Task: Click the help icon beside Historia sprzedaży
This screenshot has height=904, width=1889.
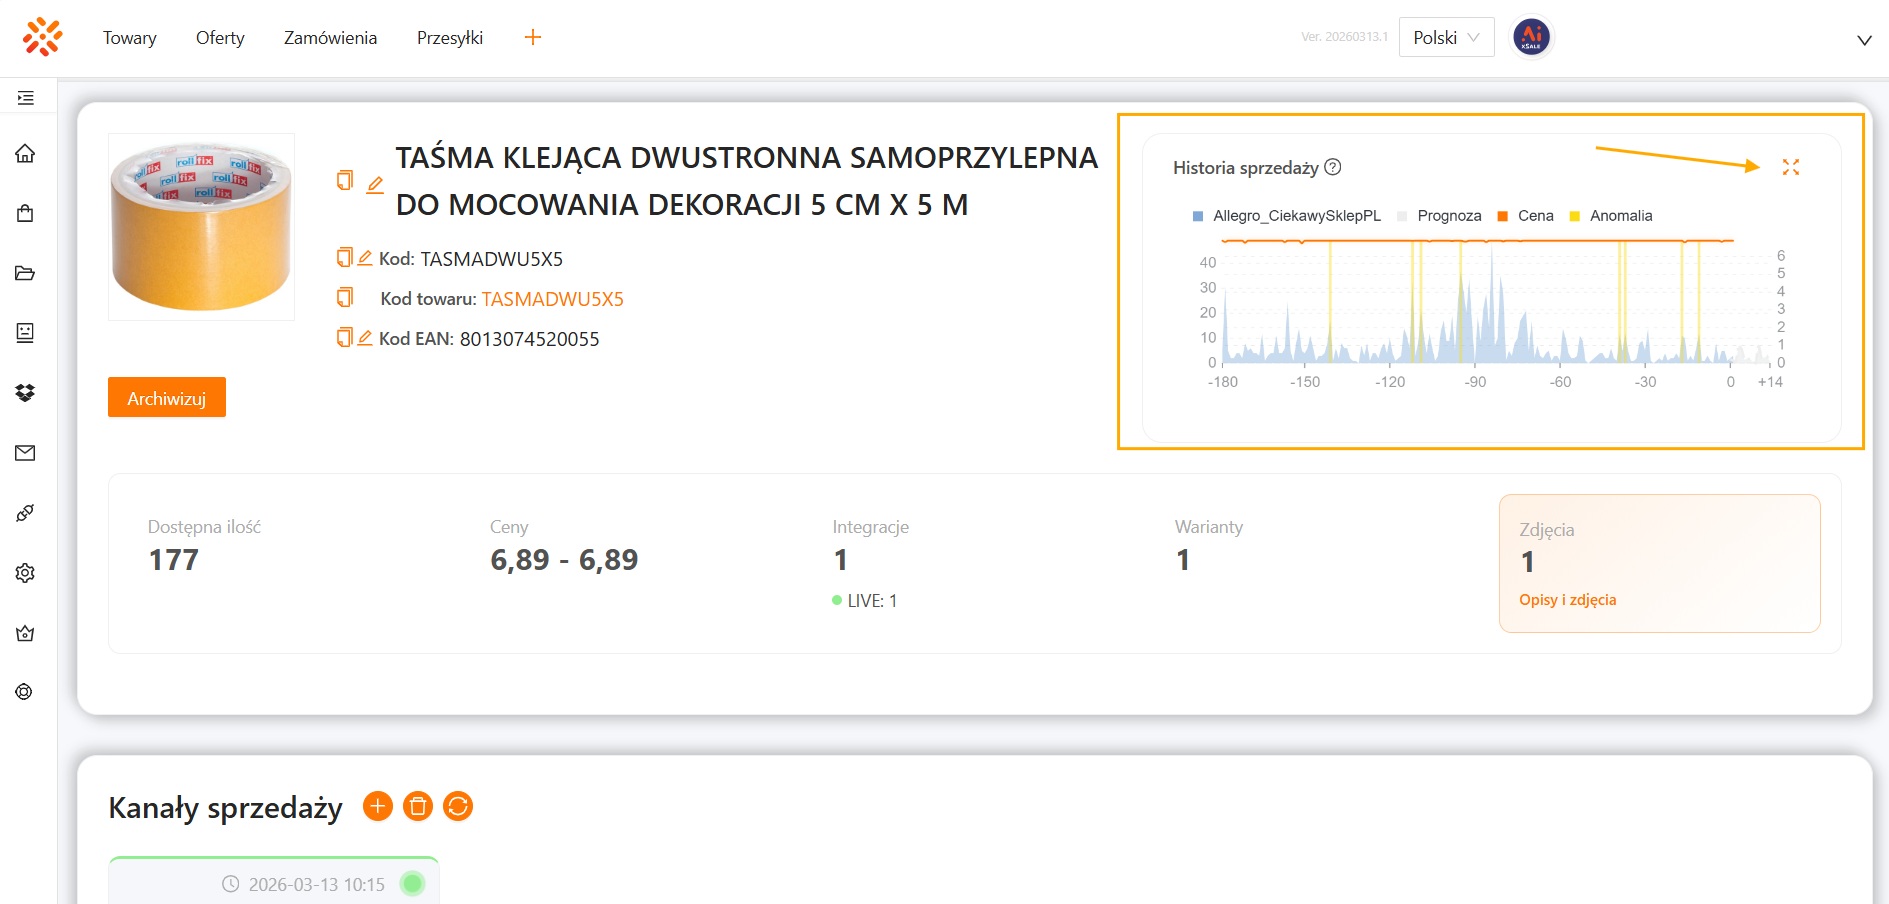Action: click(1332, 167)
